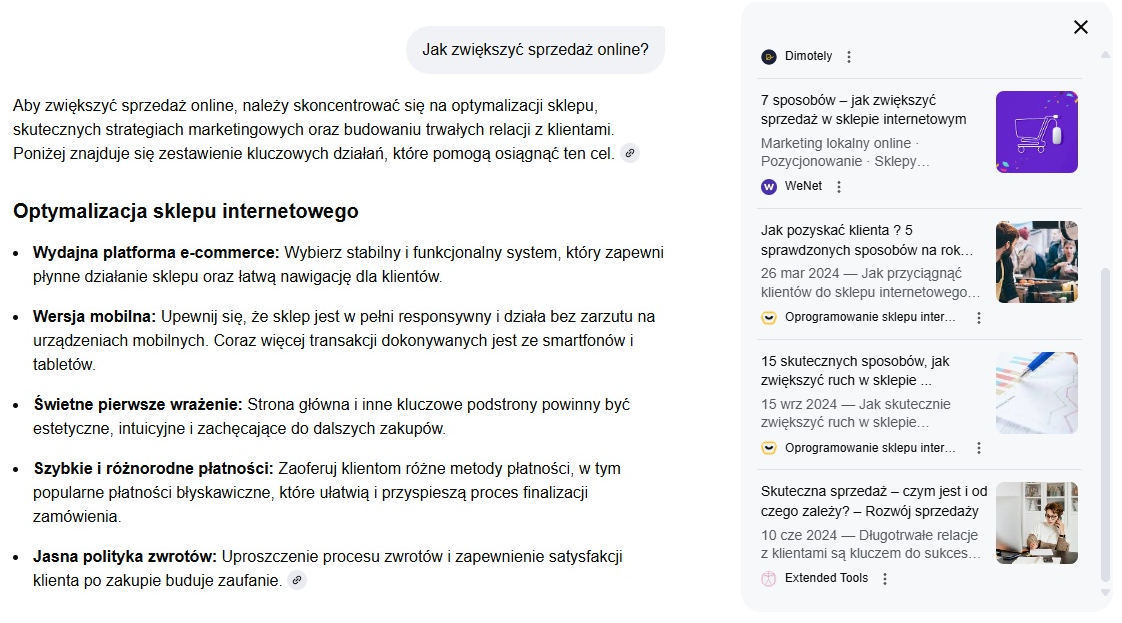Open options for the '15 skutecznych sposobów' source
Image resolution: width=1122 pixels, height=623 pixels.
979,448
